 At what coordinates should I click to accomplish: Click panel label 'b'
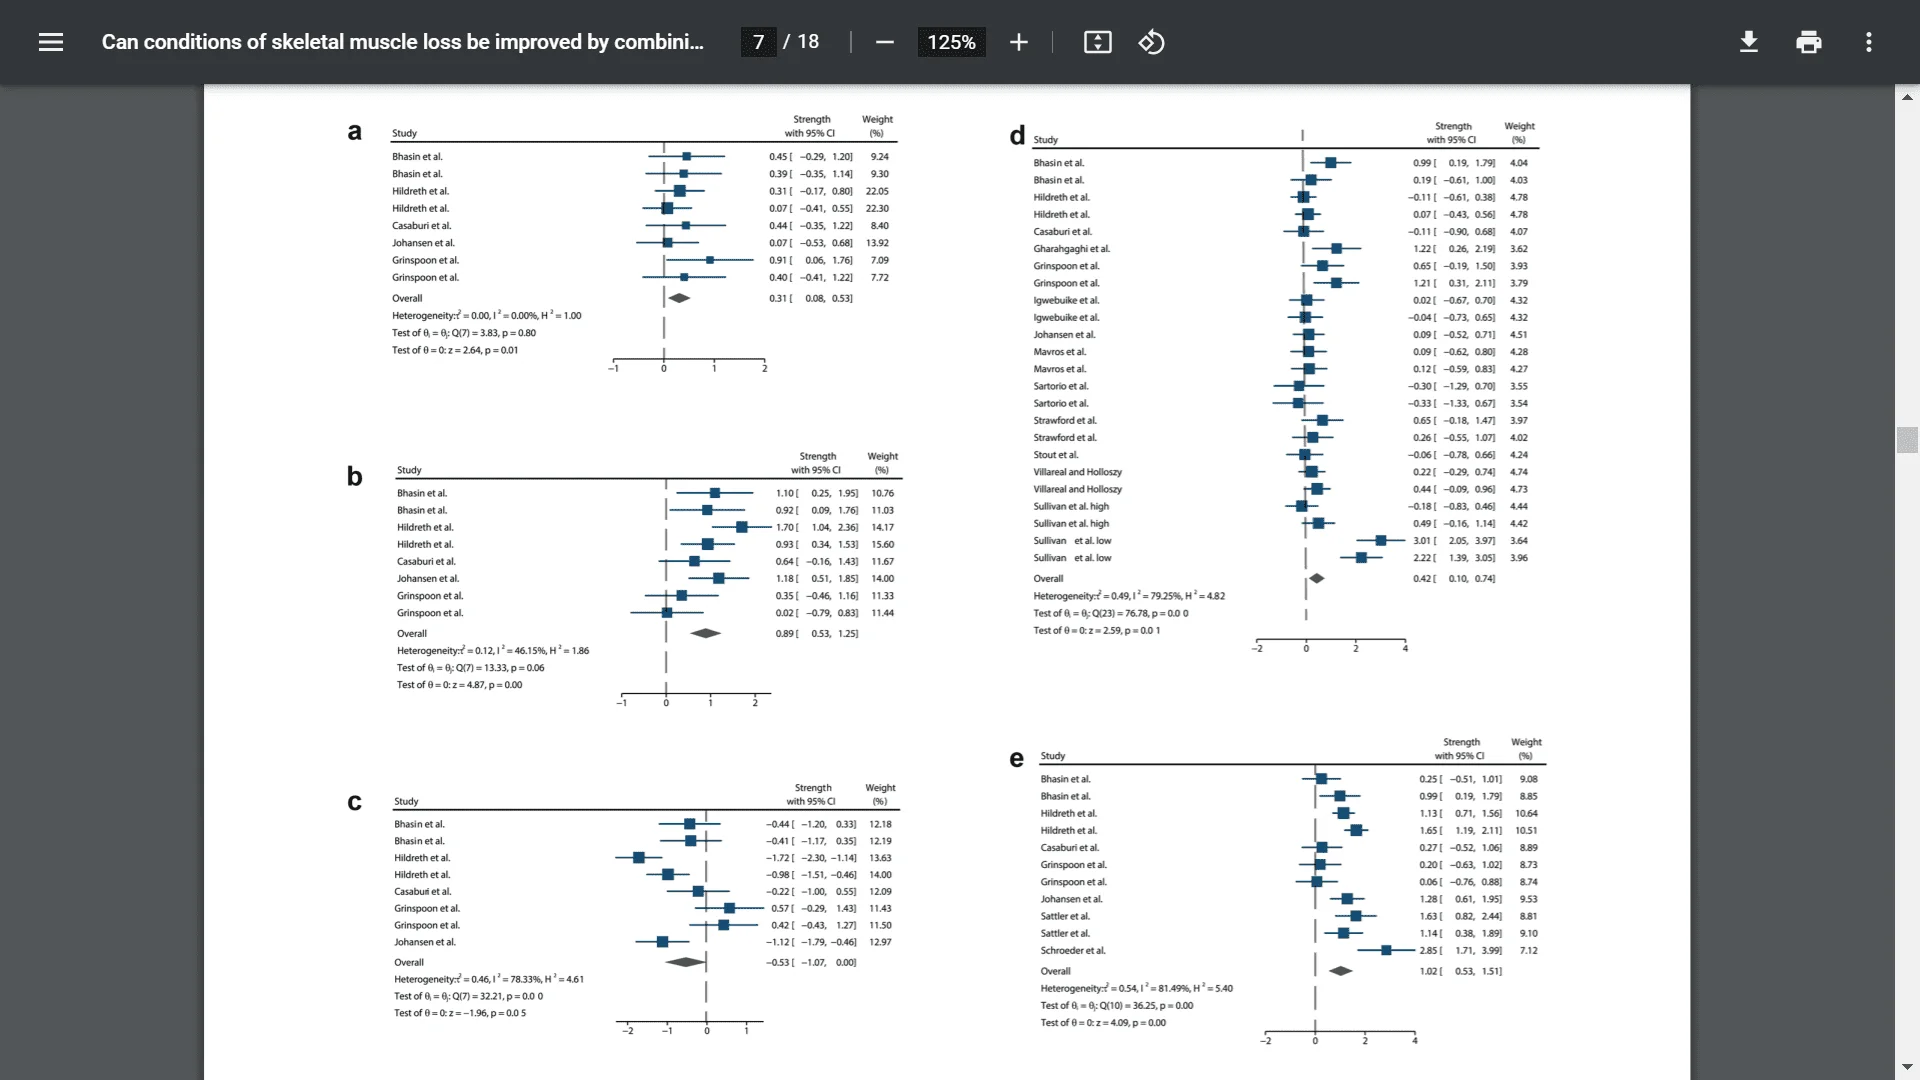pyautogui.click(x=354, y=476)
